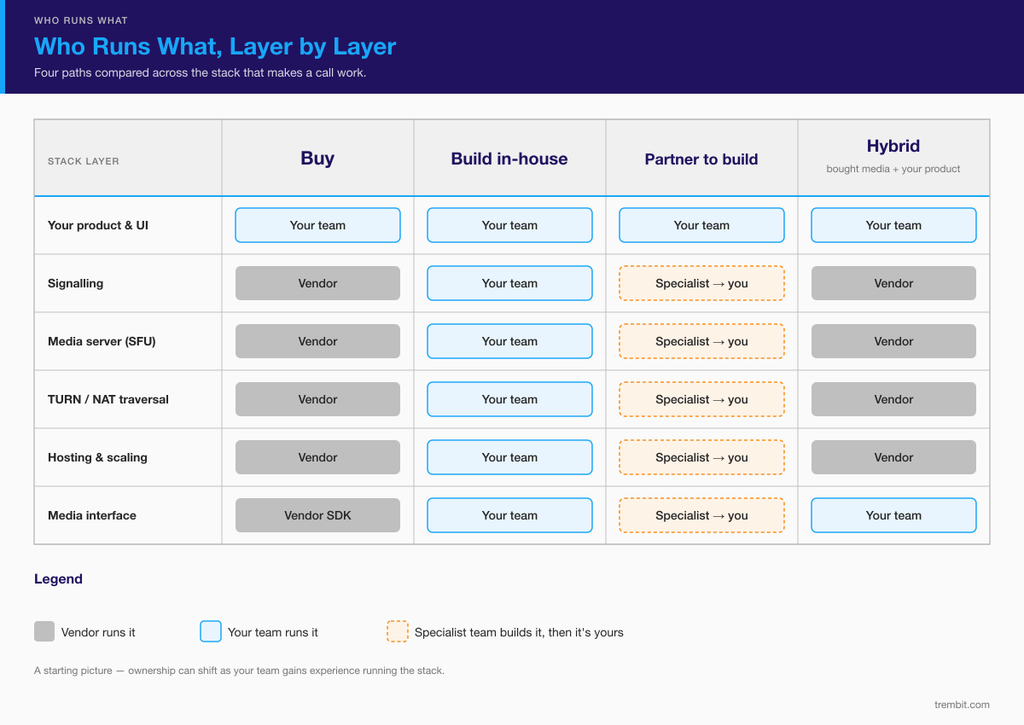This screenshot has height=725, width=1024.
Task: Click 'Your team' in Hybrid, Media interface row
Action: [893, 515]
